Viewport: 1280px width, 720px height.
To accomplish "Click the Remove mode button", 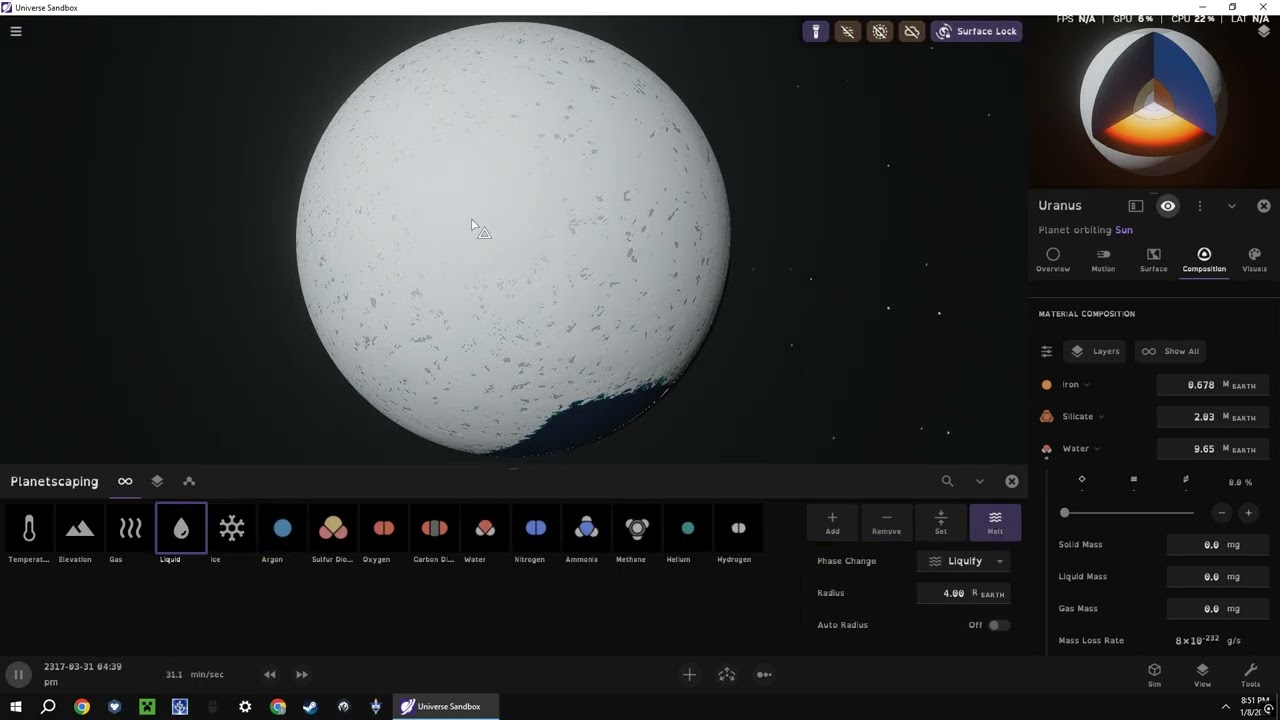I will [886, 522].
